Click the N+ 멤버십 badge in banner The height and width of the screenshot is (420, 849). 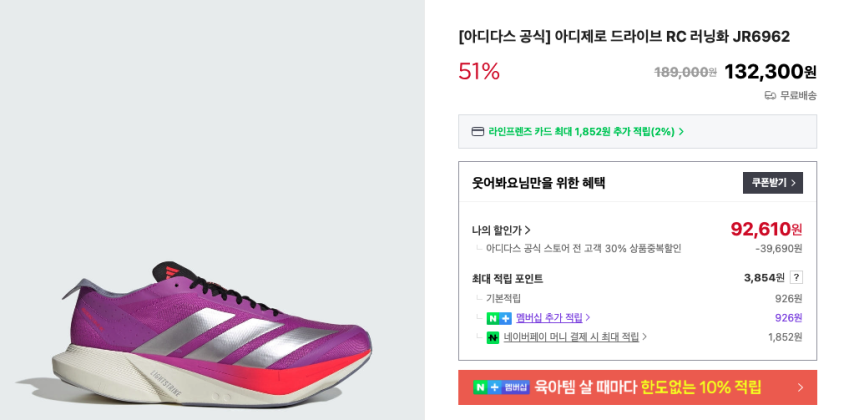coord(502,387)
